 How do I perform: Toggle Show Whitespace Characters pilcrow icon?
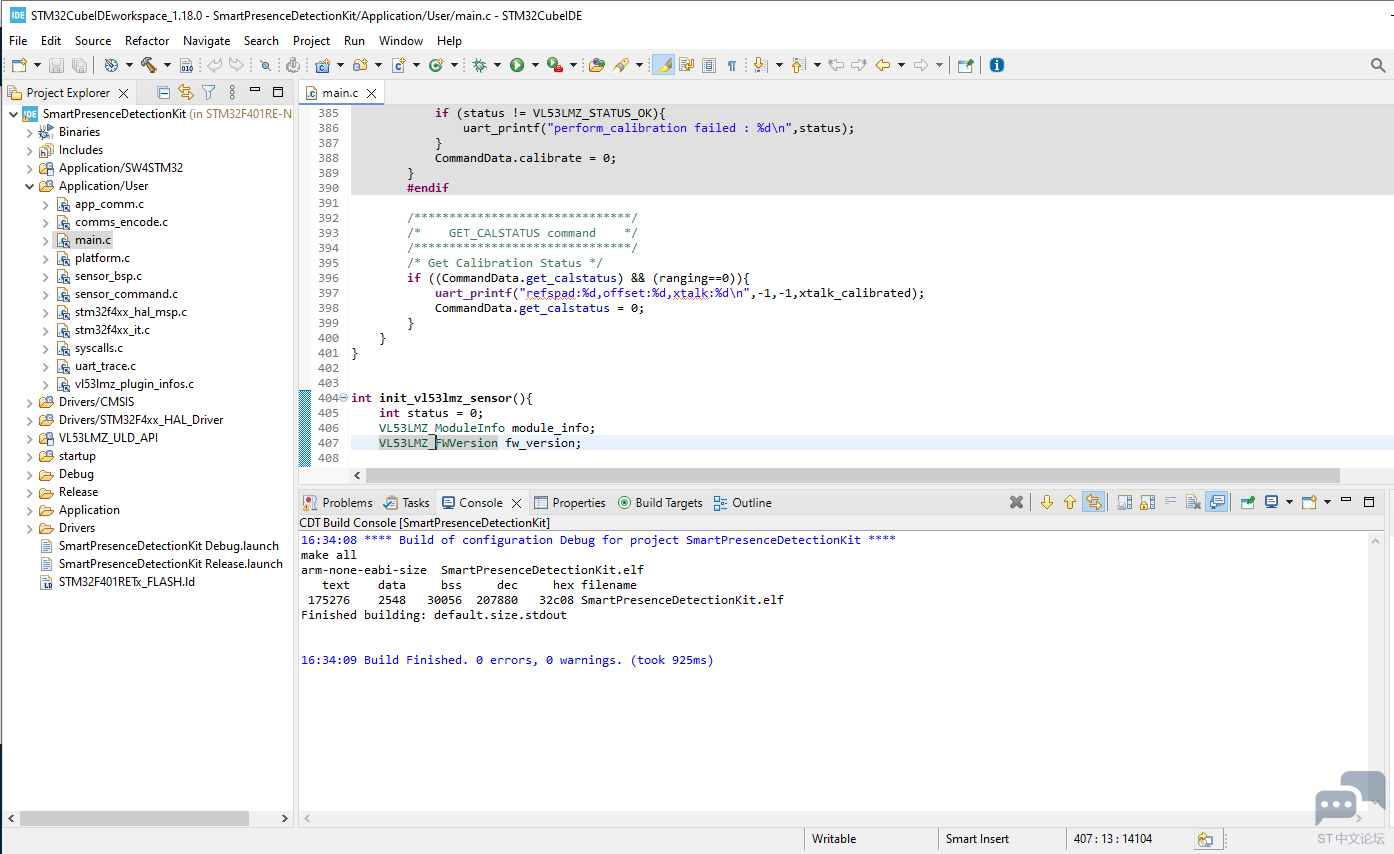[x=731, y=65]
